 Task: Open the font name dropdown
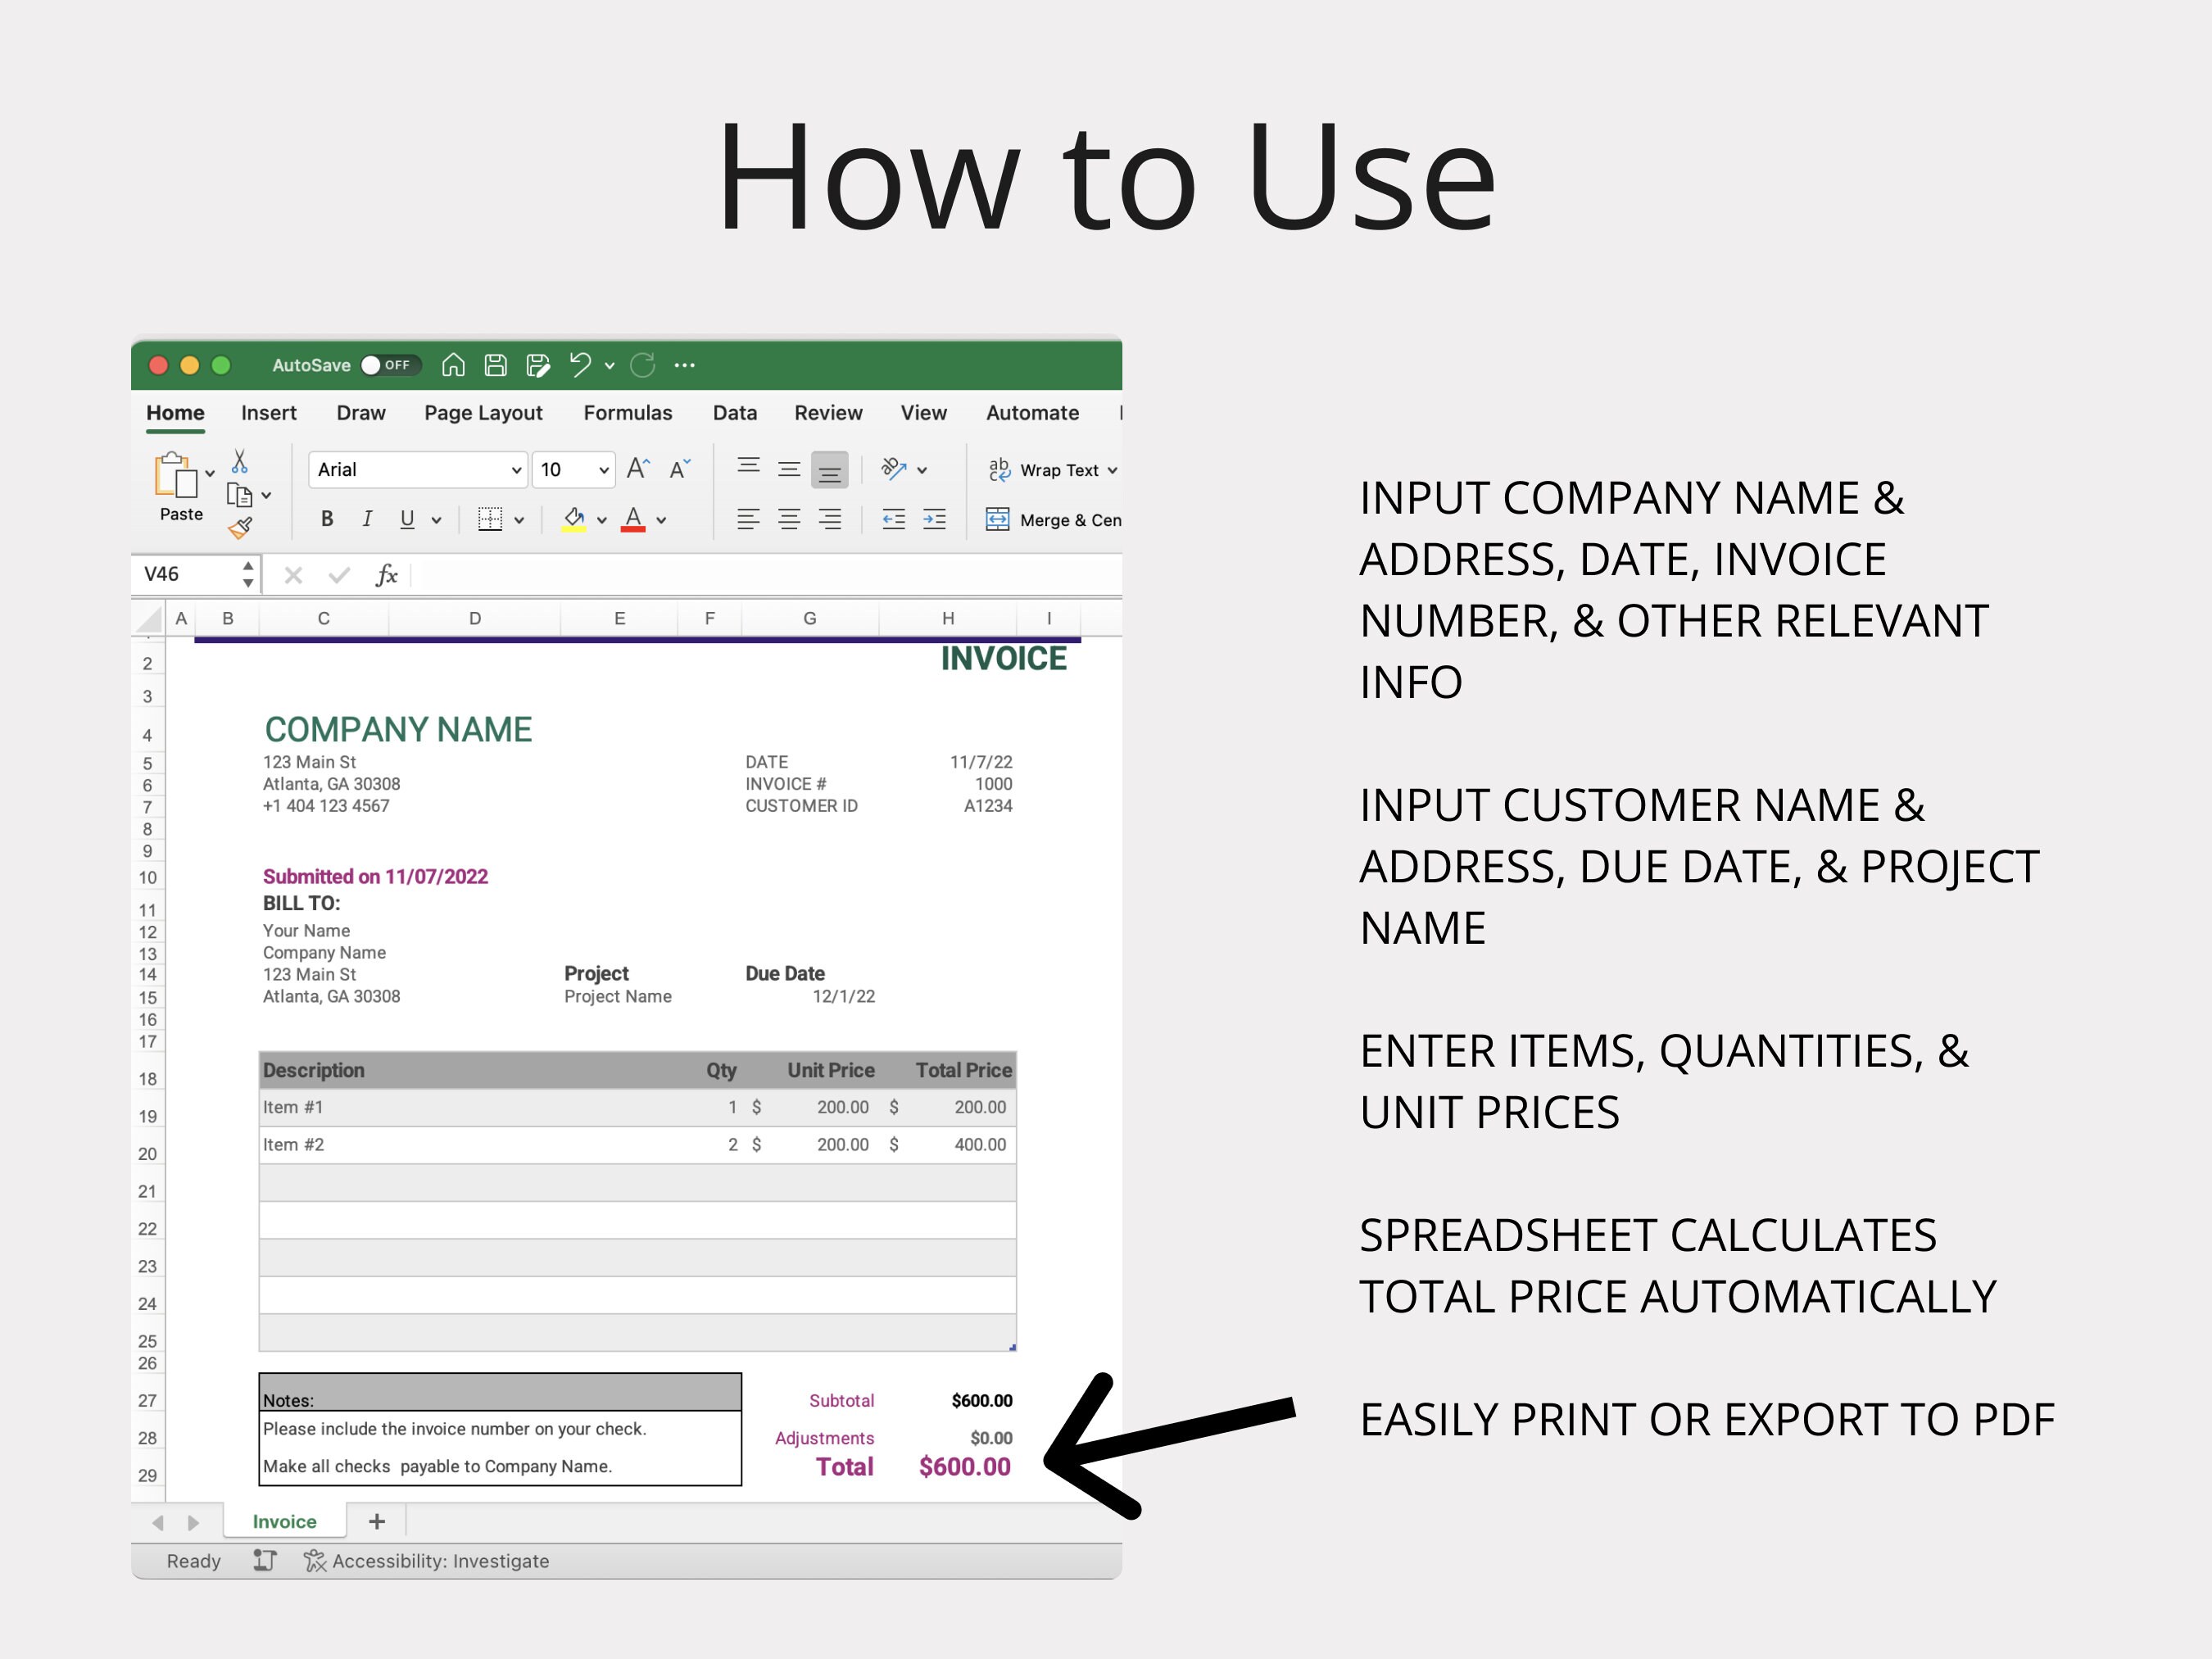[x=516, y=469]
